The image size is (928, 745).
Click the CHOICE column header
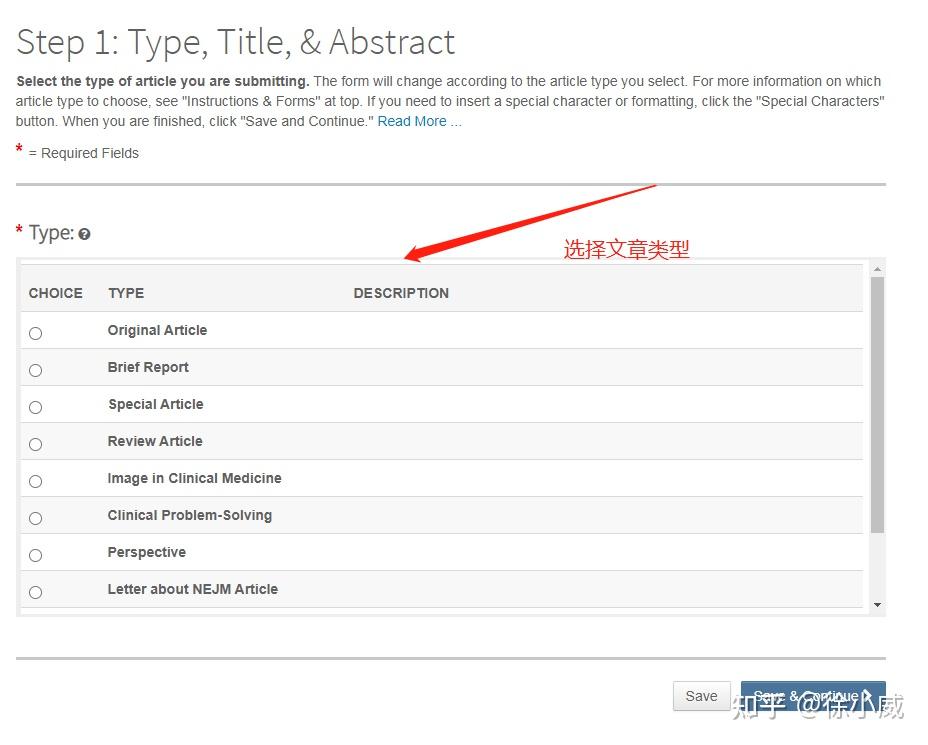pyautogui.click(x=56, y=293)
